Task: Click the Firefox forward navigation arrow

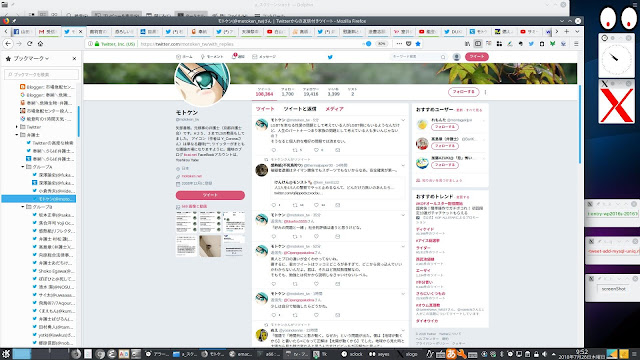Action: pos(19,44)
